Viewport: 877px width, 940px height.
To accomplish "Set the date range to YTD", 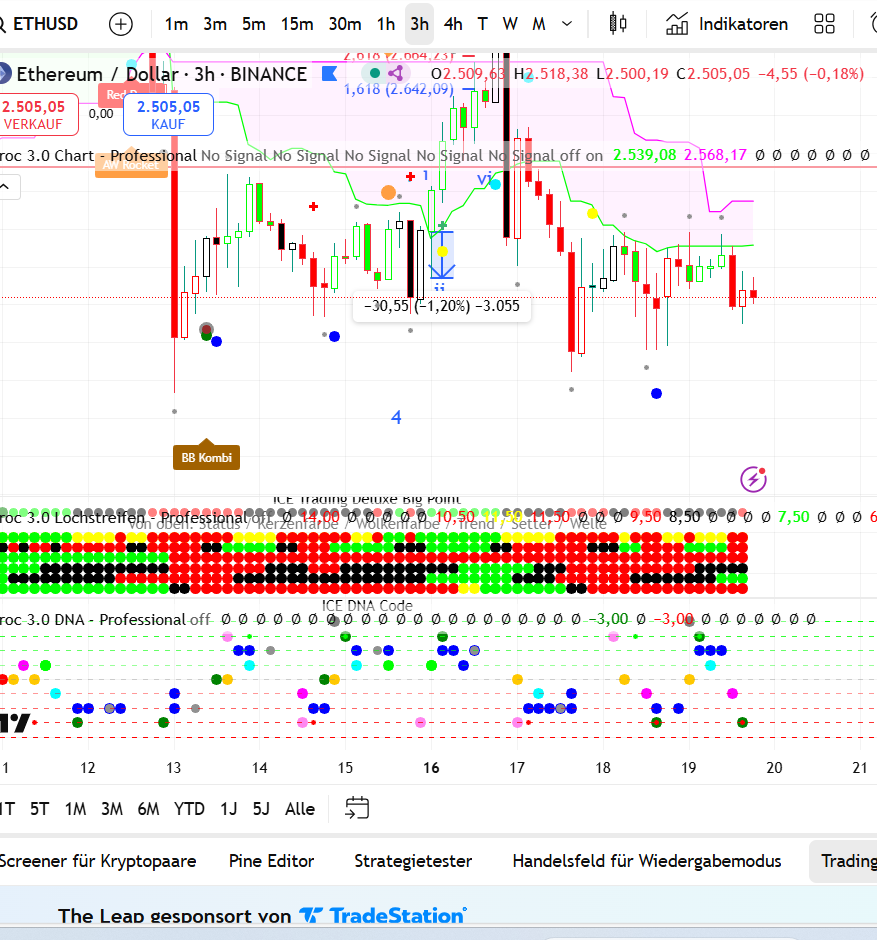I will click(x=189, y=809).
